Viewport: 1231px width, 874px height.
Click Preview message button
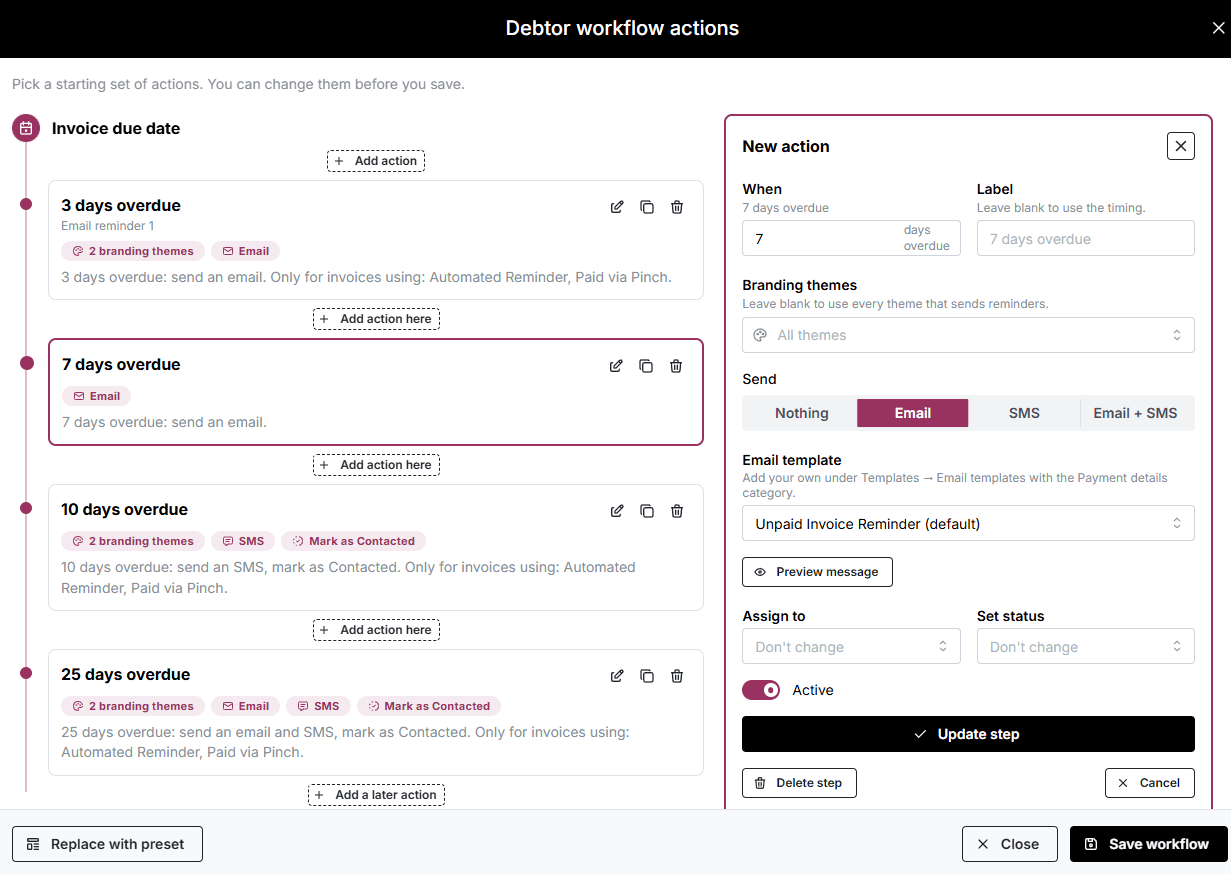click(817, 572)
